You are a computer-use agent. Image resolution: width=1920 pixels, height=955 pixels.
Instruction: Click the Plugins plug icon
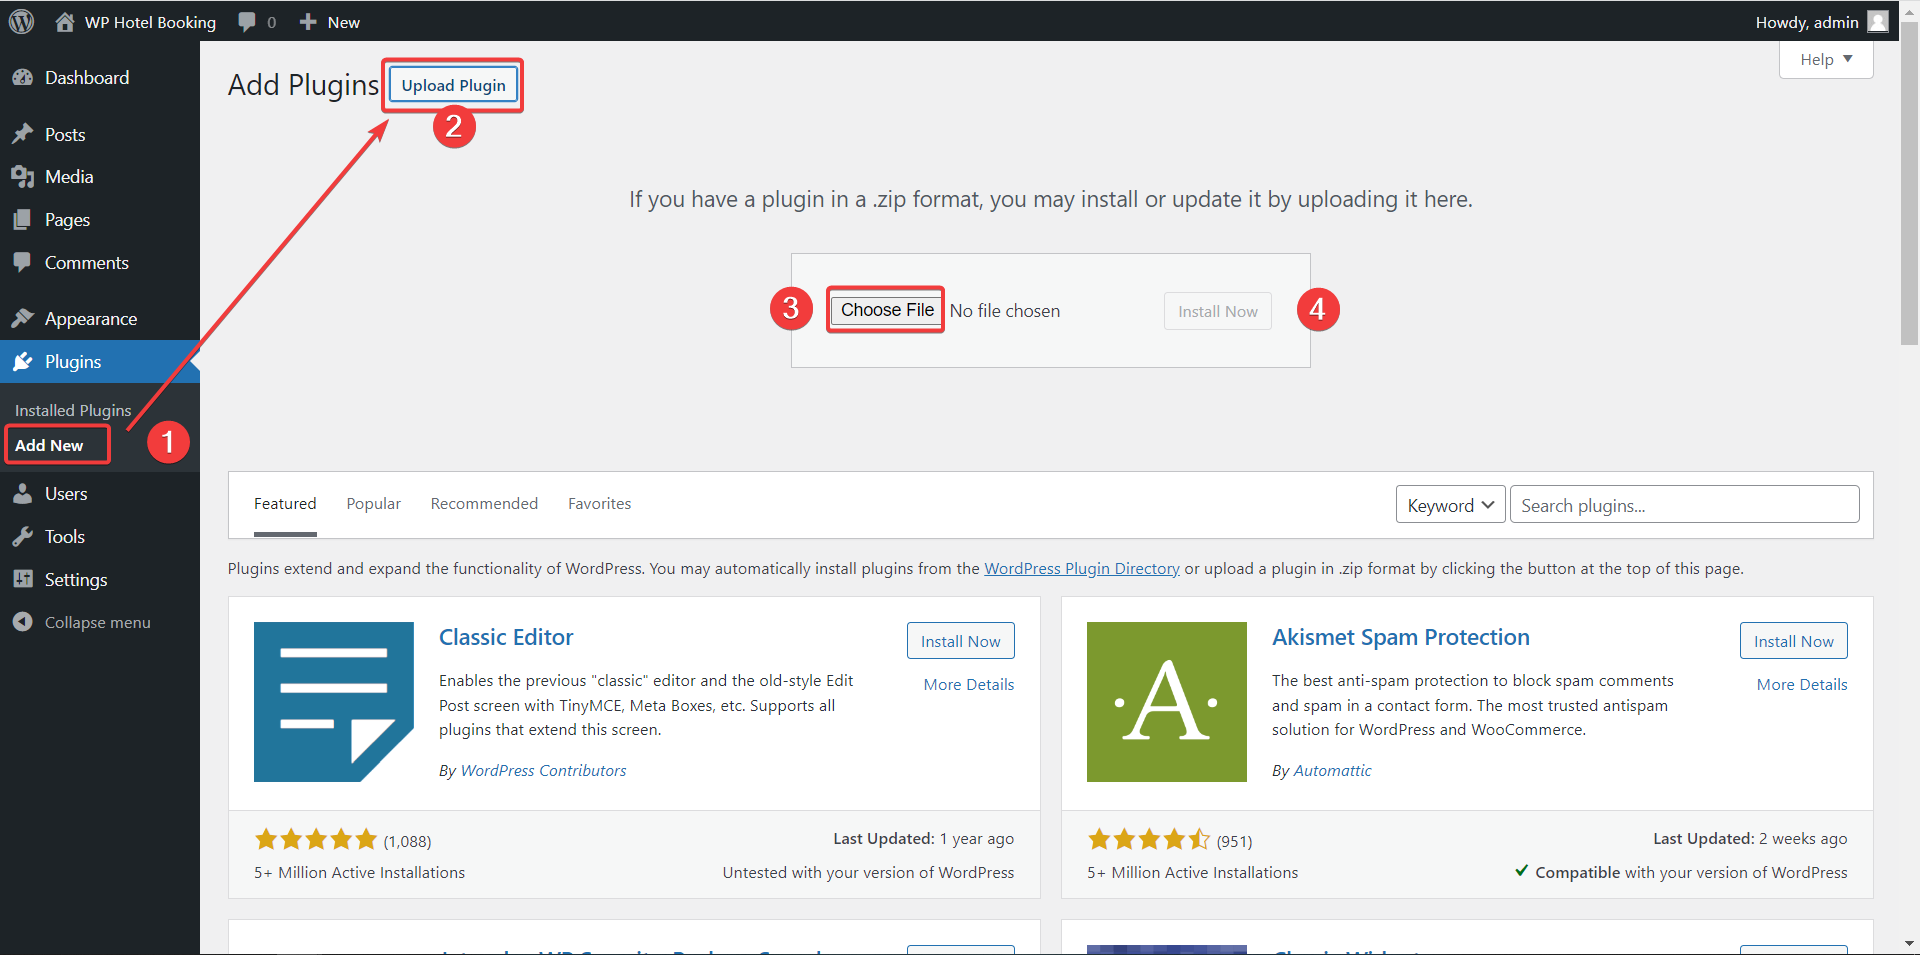click(22, 361)
